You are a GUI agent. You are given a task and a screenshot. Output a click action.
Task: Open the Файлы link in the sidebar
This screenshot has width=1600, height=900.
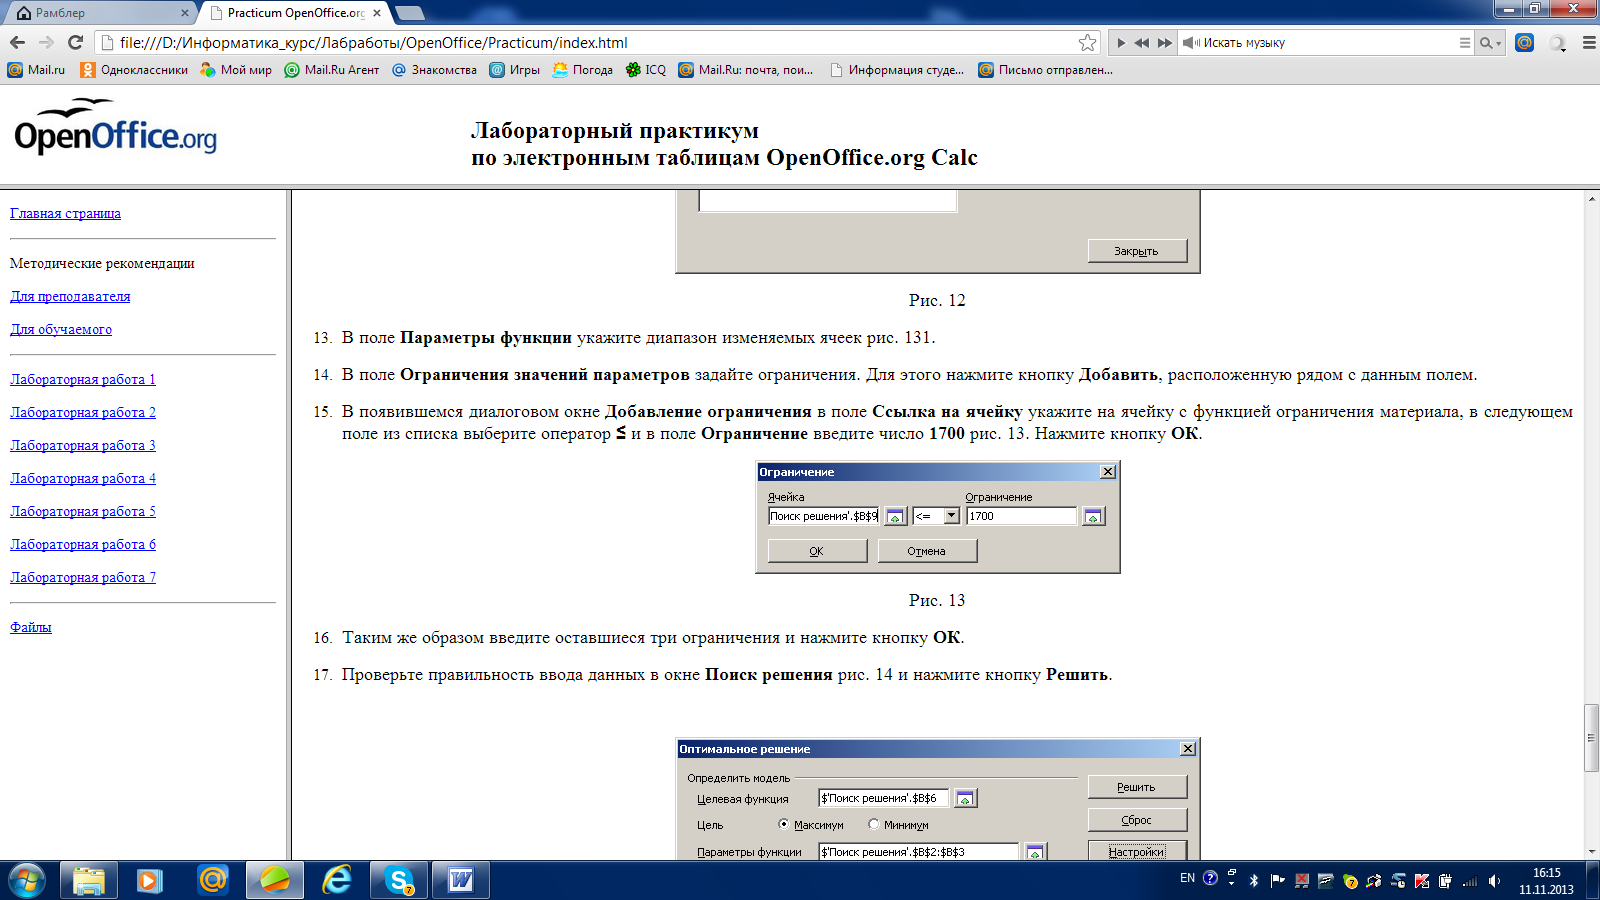31,627
